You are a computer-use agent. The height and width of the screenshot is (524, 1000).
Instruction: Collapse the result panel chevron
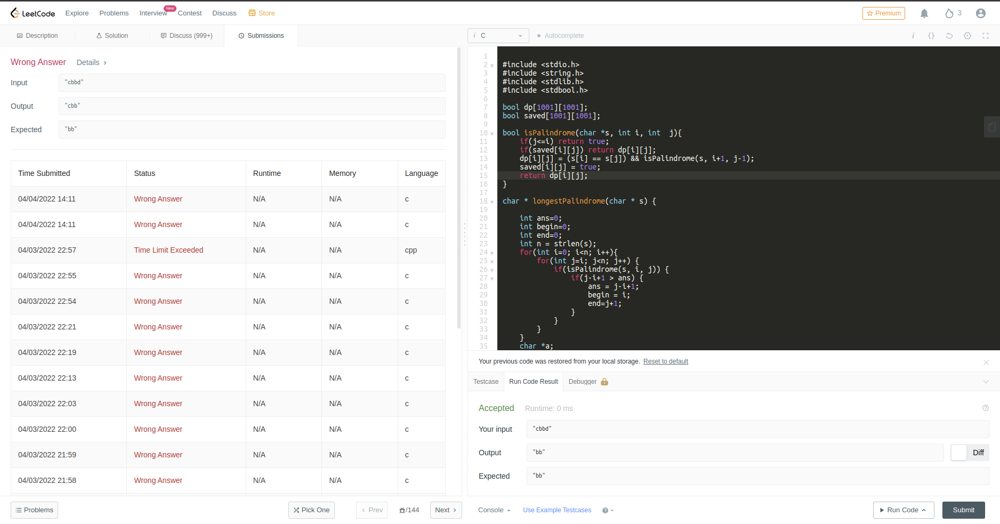986,382
